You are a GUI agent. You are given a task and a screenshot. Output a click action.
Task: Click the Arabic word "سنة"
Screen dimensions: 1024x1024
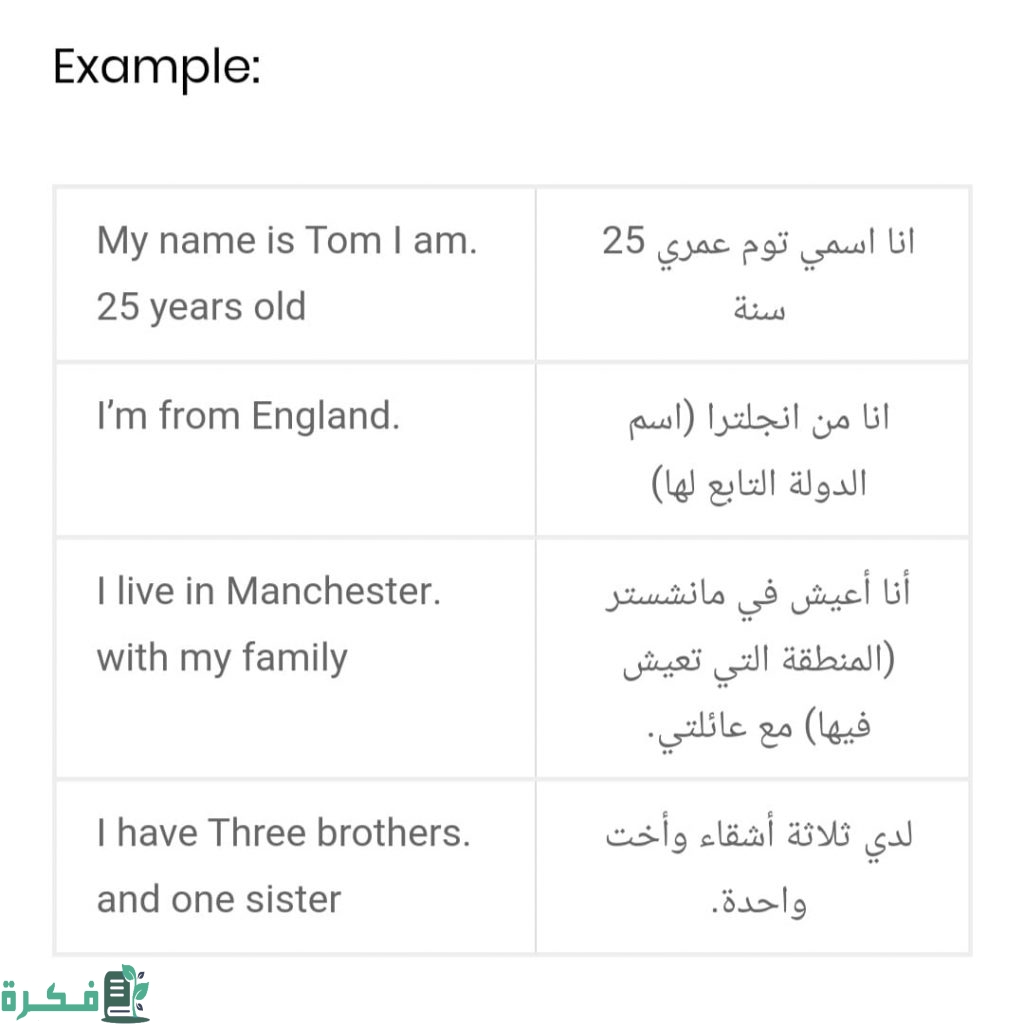[759, 308]
